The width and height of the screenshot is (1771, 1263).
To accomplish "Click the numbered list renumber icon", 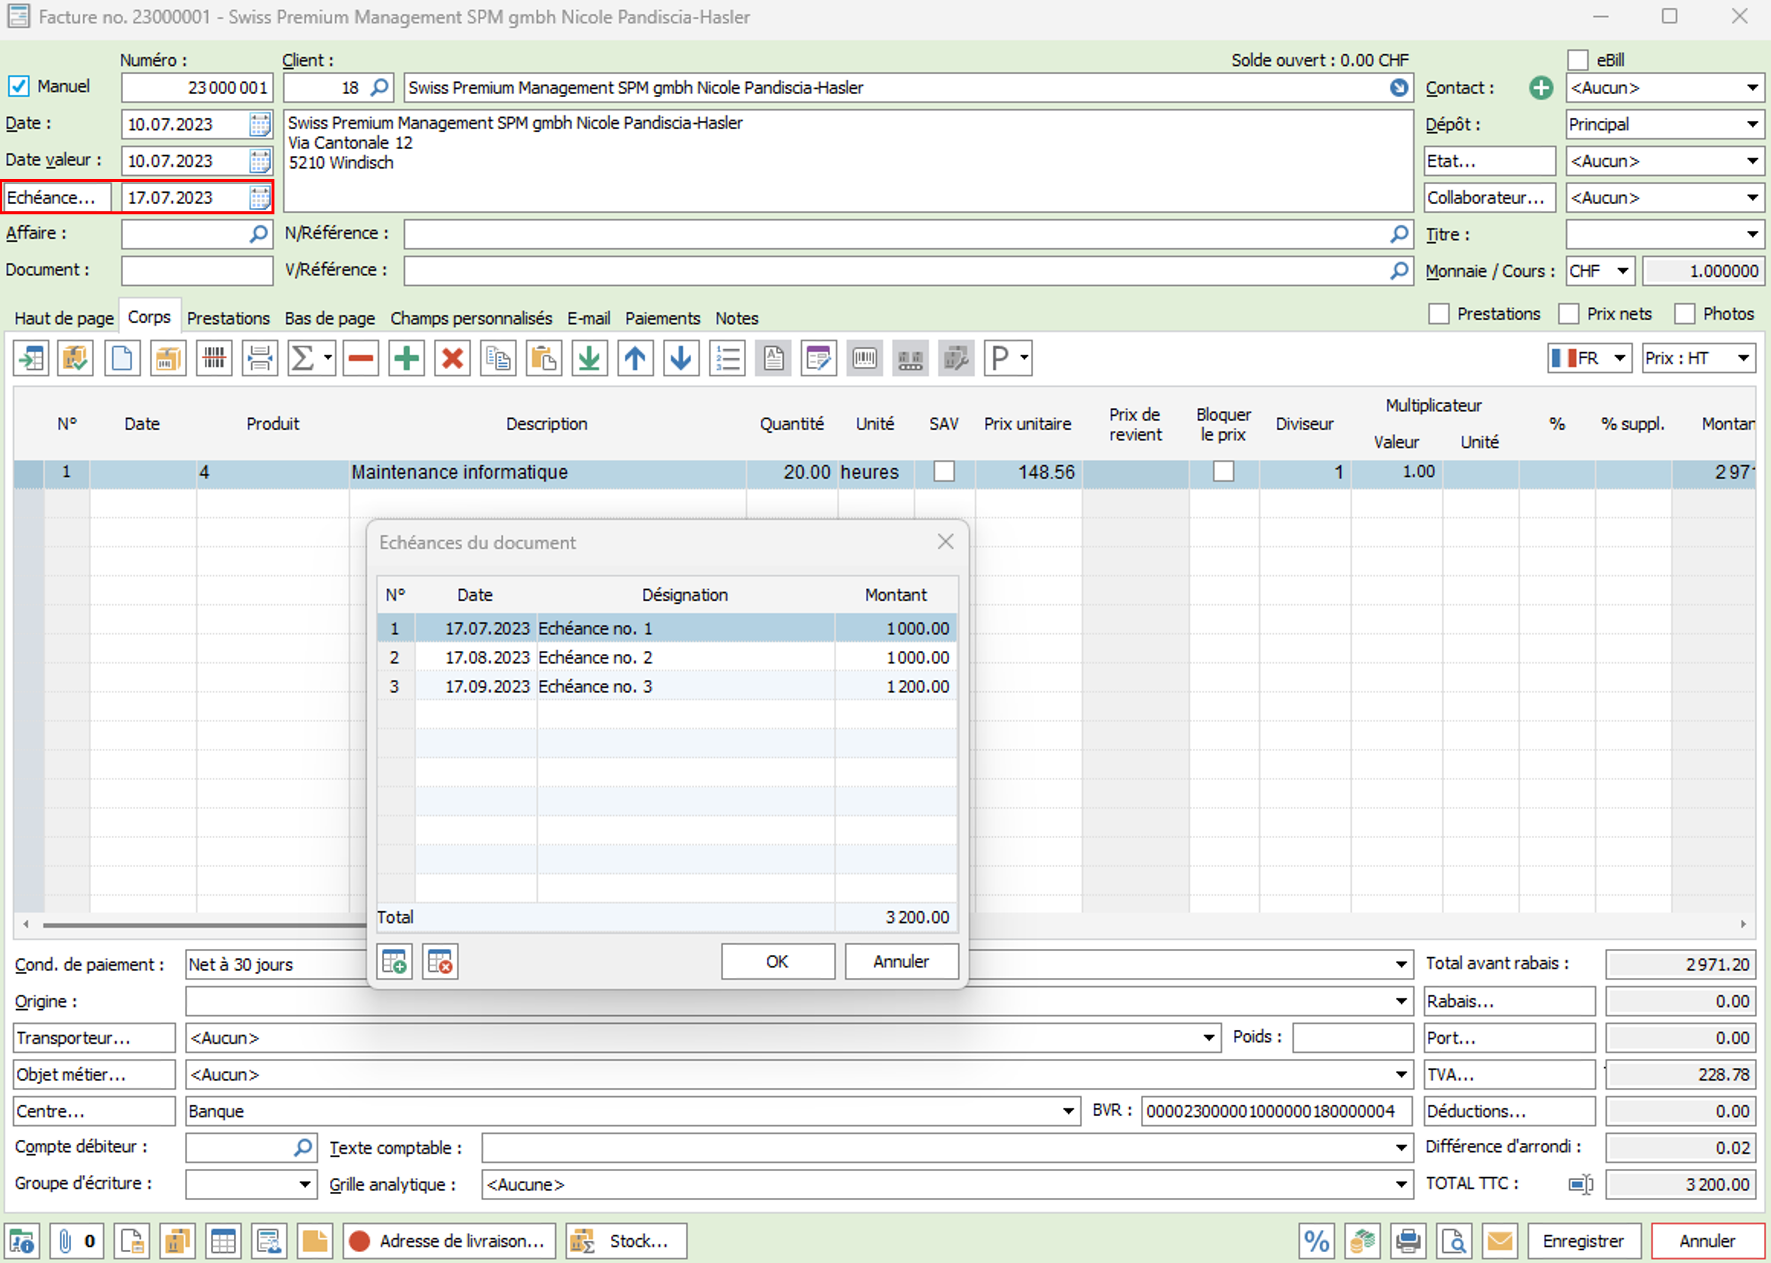I will tap(727, 358).
